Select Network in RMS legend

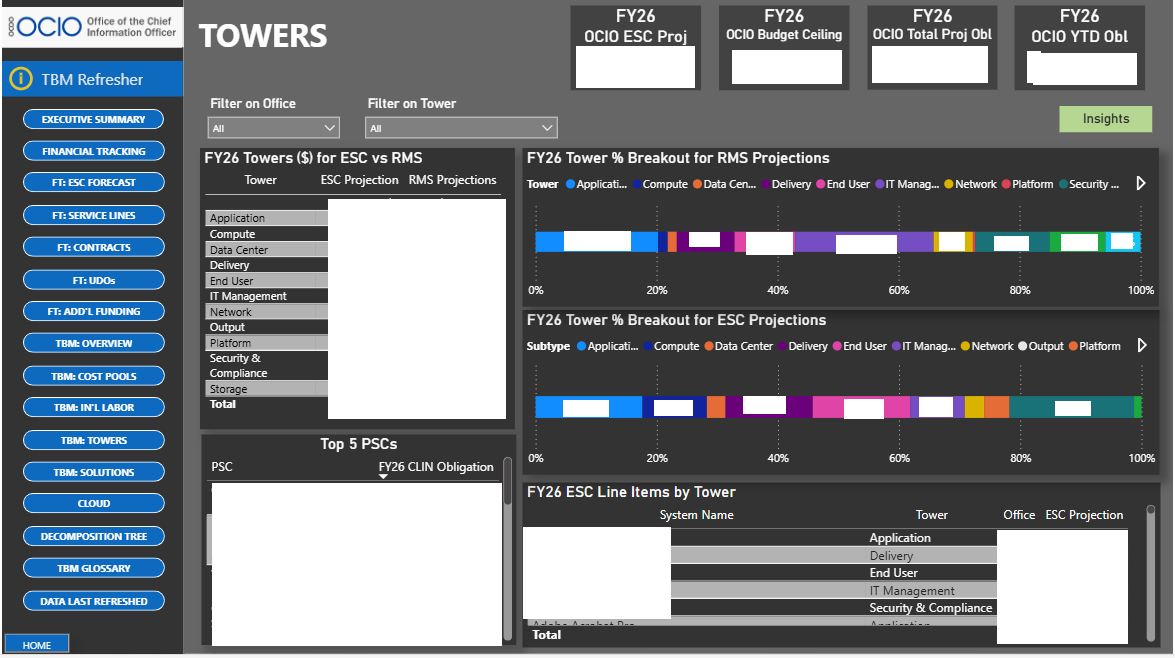pos(970,184)
